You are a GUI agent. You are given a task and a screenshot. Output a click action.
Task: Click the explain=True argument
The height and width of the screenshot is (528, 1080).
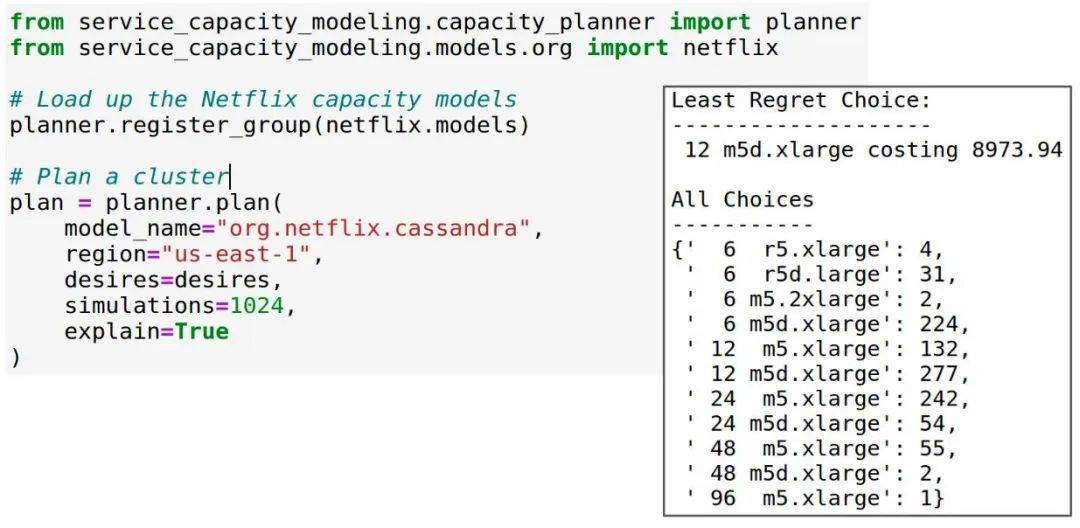pyautogui.click(x=146, y=332)
